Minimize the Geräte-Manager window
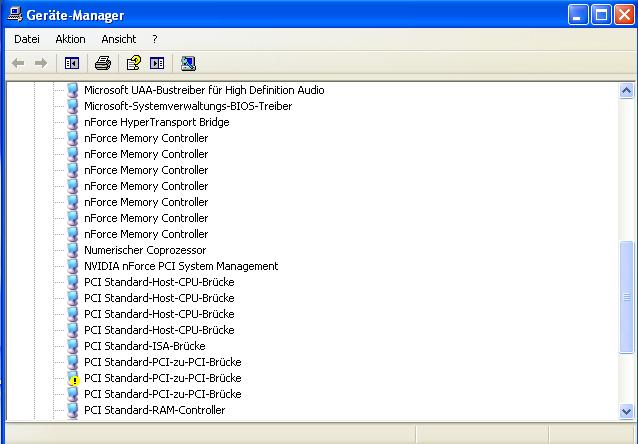 tap(578, 15)
